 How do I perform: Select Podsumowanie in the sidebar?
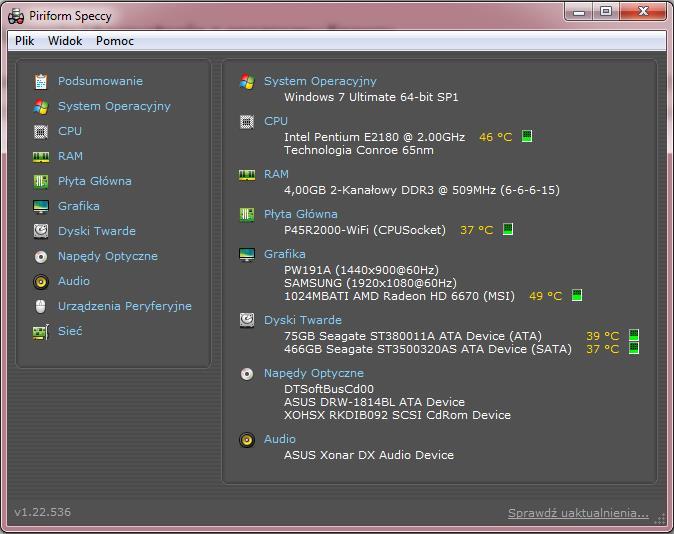(100, 81)
